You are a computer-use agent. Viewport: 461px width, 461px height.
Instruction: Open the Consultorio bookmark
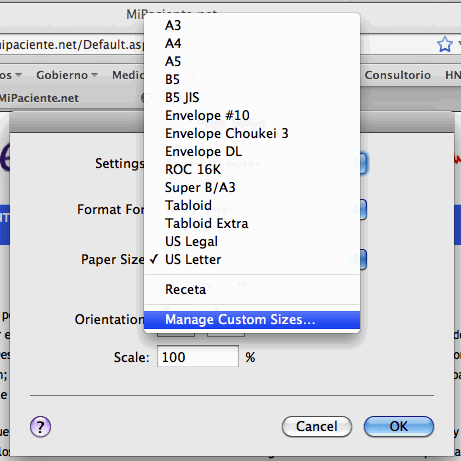tap(398, 75)
